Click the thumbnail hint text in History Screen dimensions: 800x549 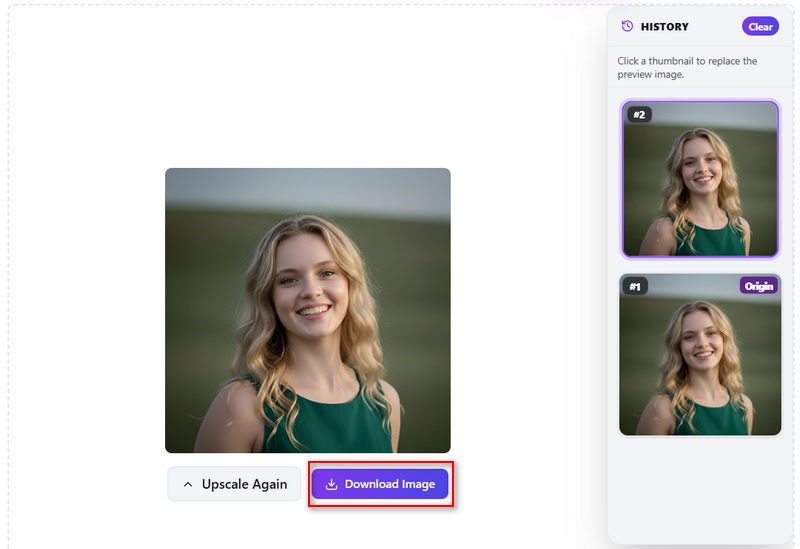(x=687, y=68)
